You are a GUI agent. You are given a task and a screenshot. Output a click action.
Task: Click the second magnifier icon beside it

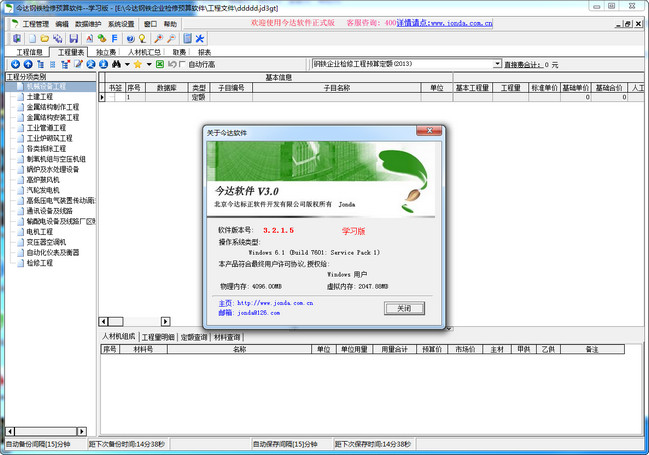coord(171,39)
